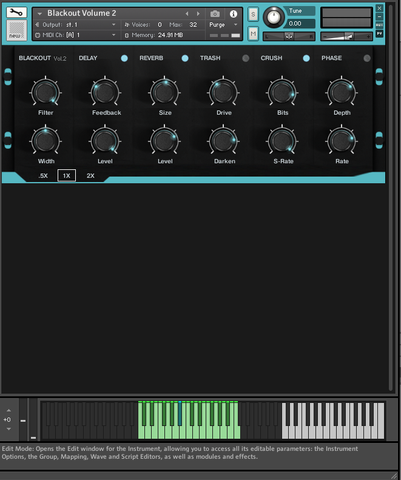Image resolution: width=401 pixels, height=480 pixels.
Task: Toggle the REVERB effect on/off indicator
Action: click(185, 58)
